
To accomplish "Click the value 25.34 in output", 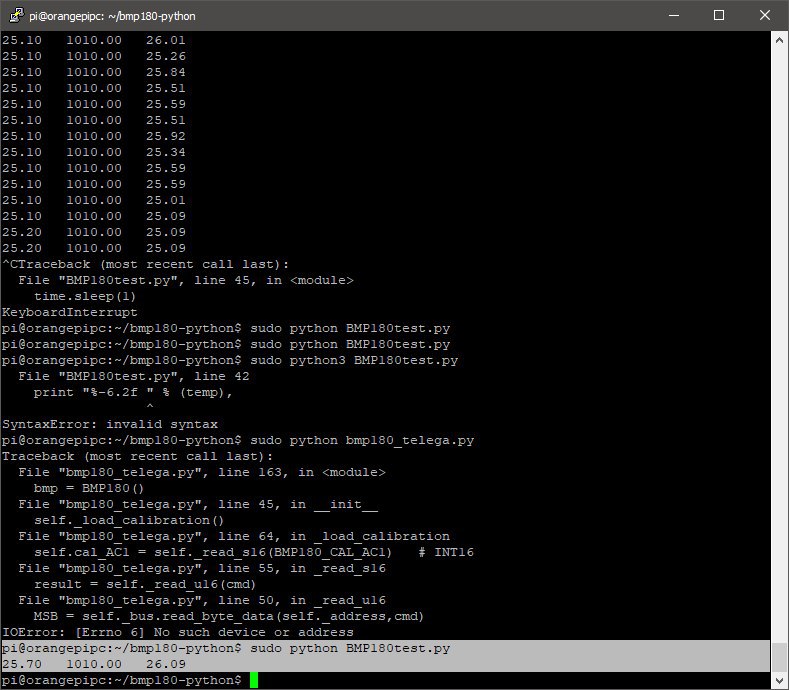I will coord(166,152).
